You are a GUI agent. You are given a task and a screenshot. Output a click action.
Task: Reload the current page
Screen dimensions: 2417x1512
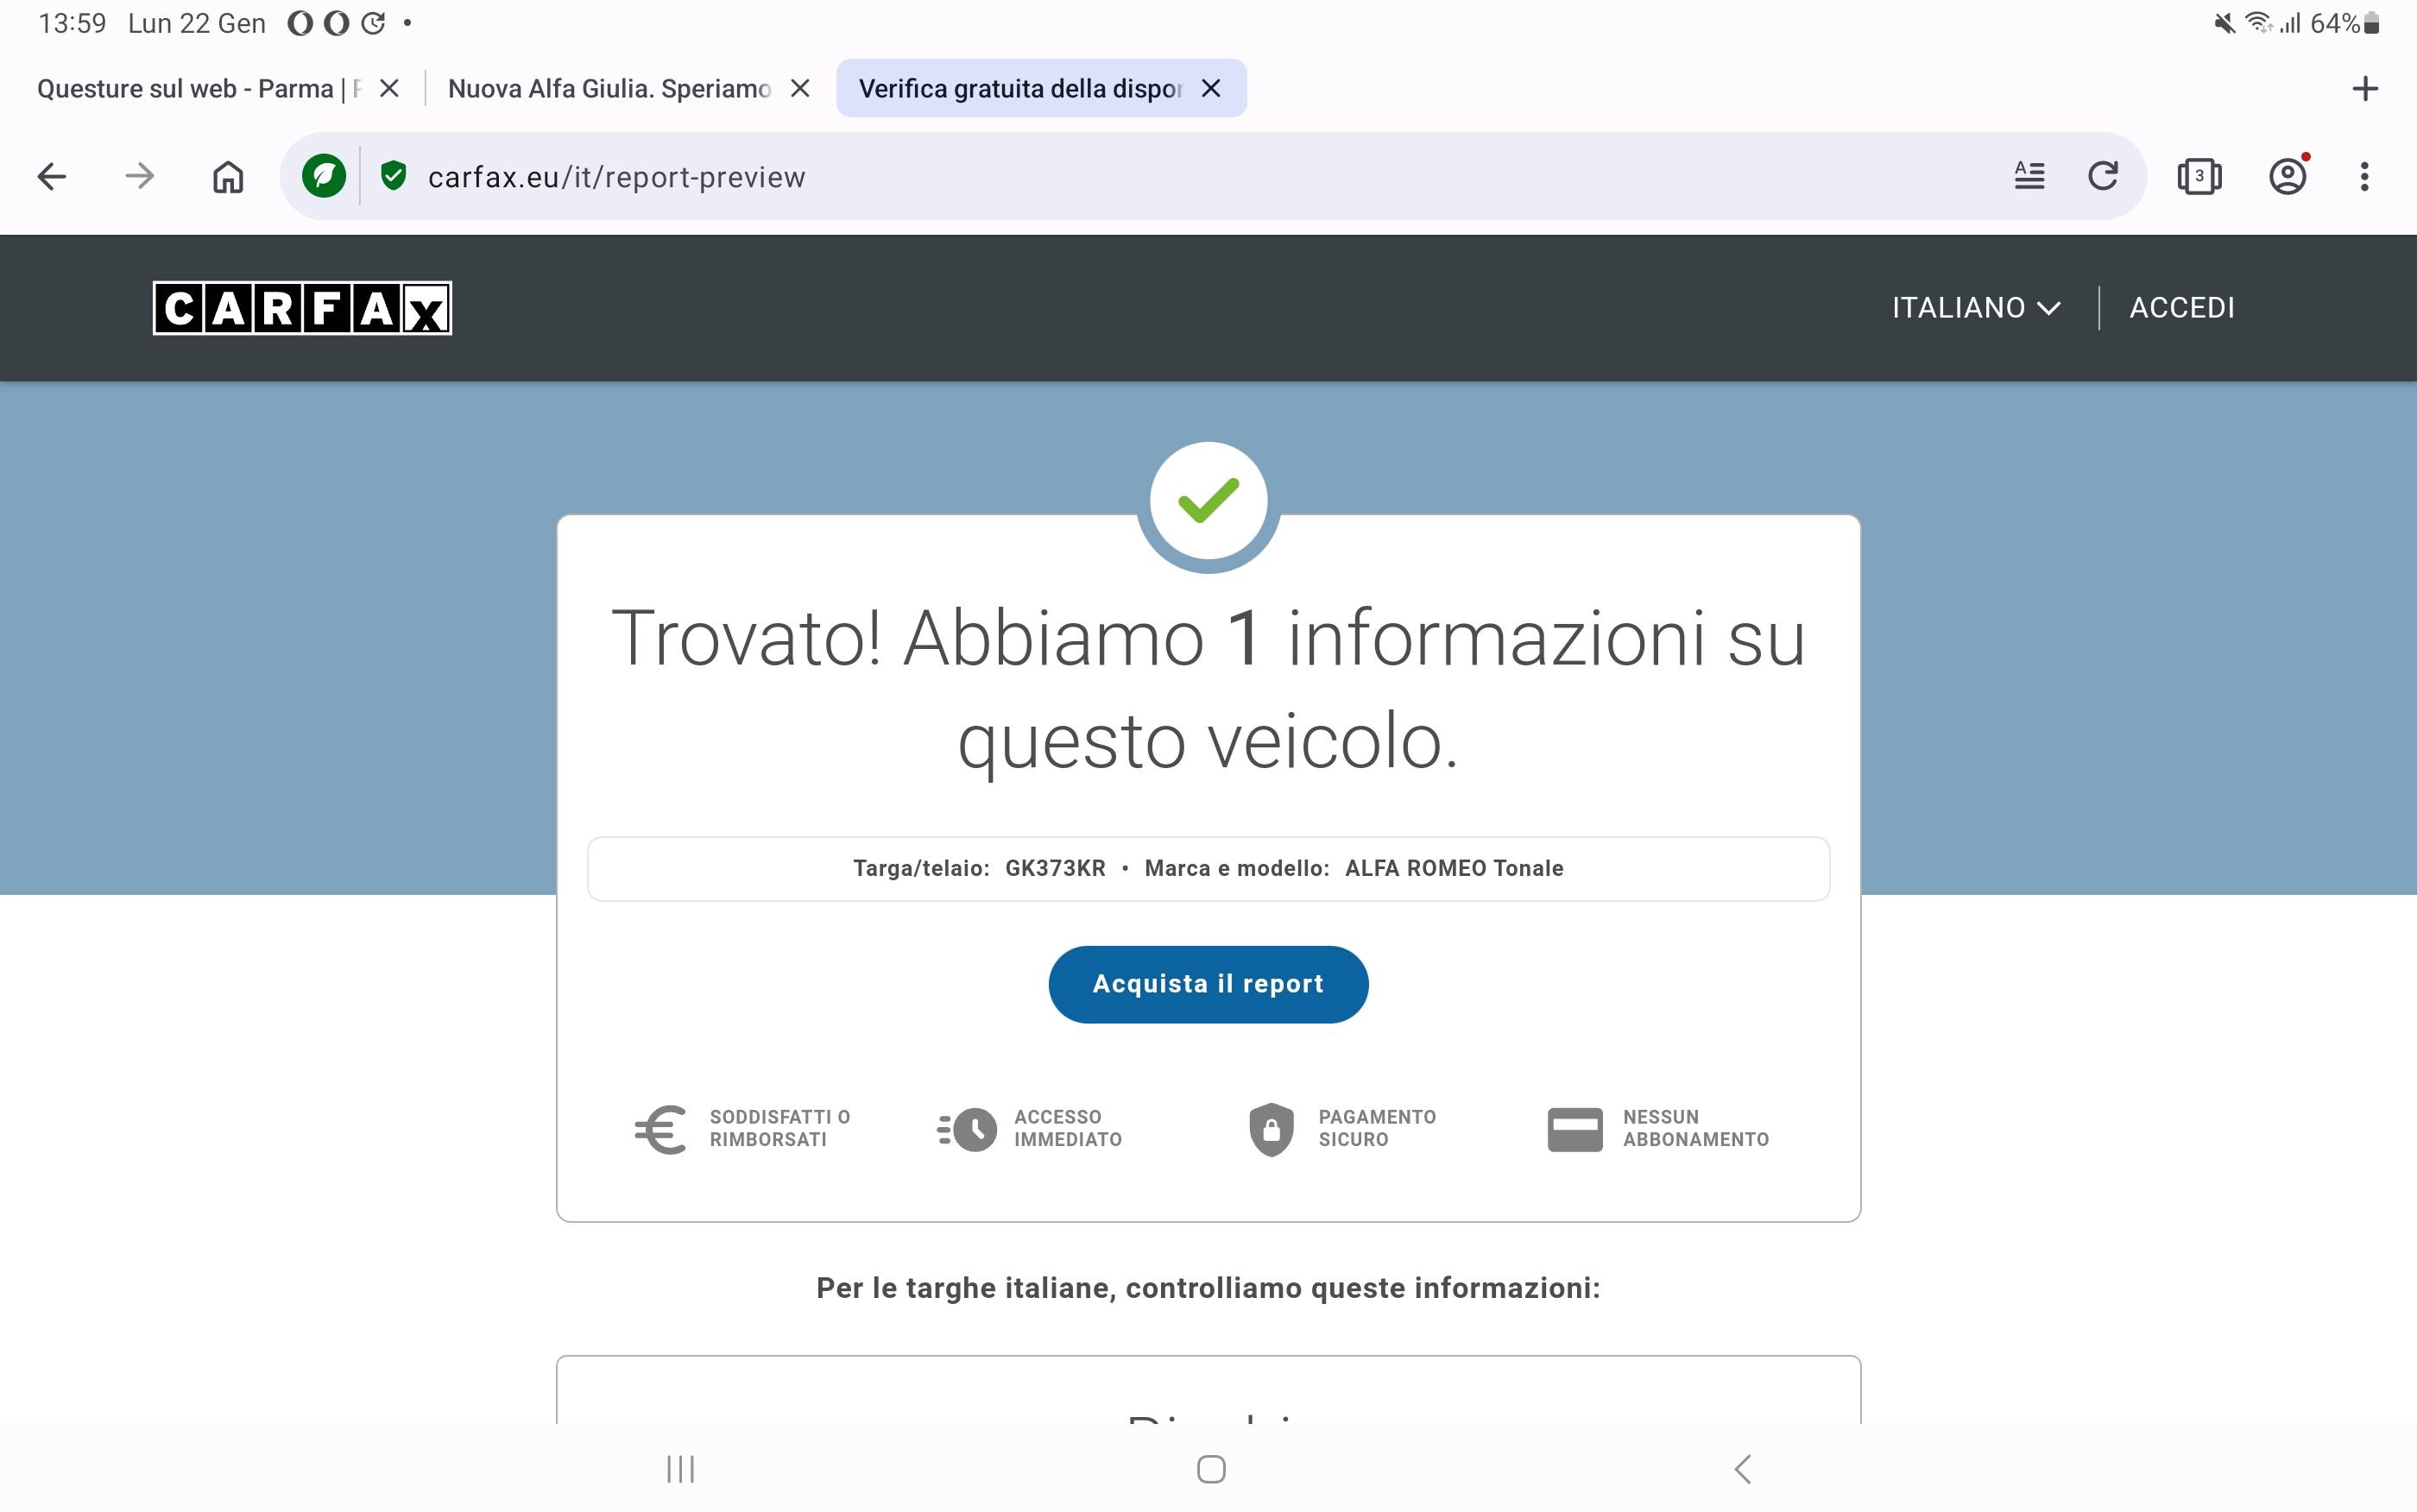coord(2103,176)
